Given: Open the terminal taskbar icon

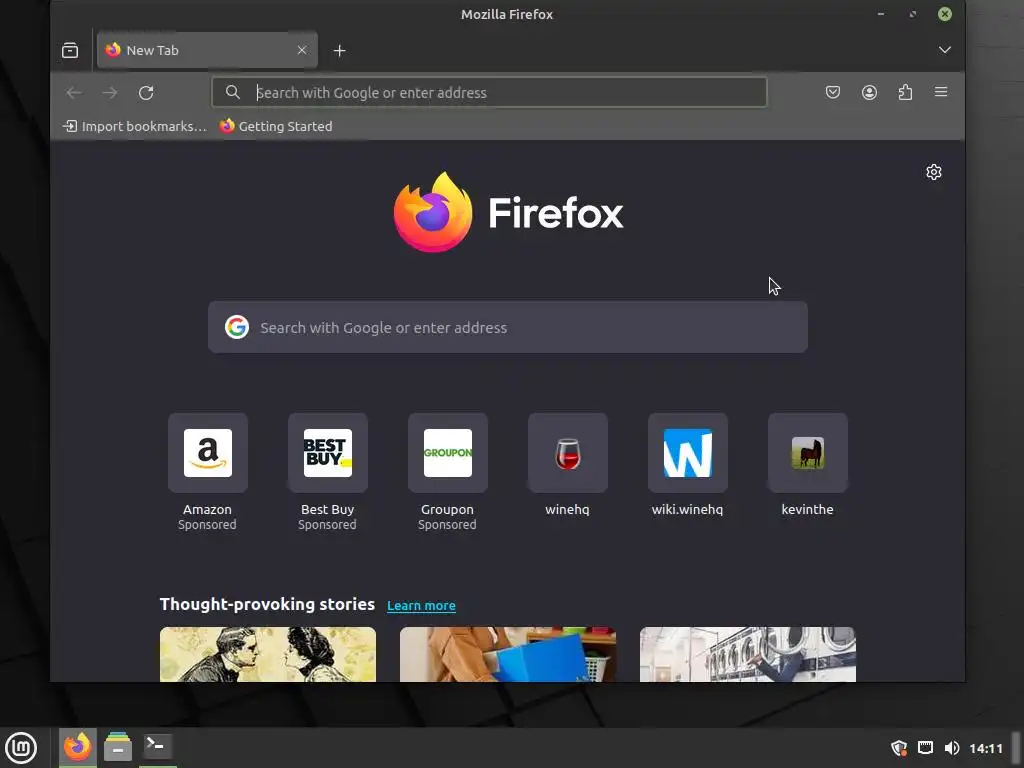Looking at the screenshot, I should click(x=157, y=746).
